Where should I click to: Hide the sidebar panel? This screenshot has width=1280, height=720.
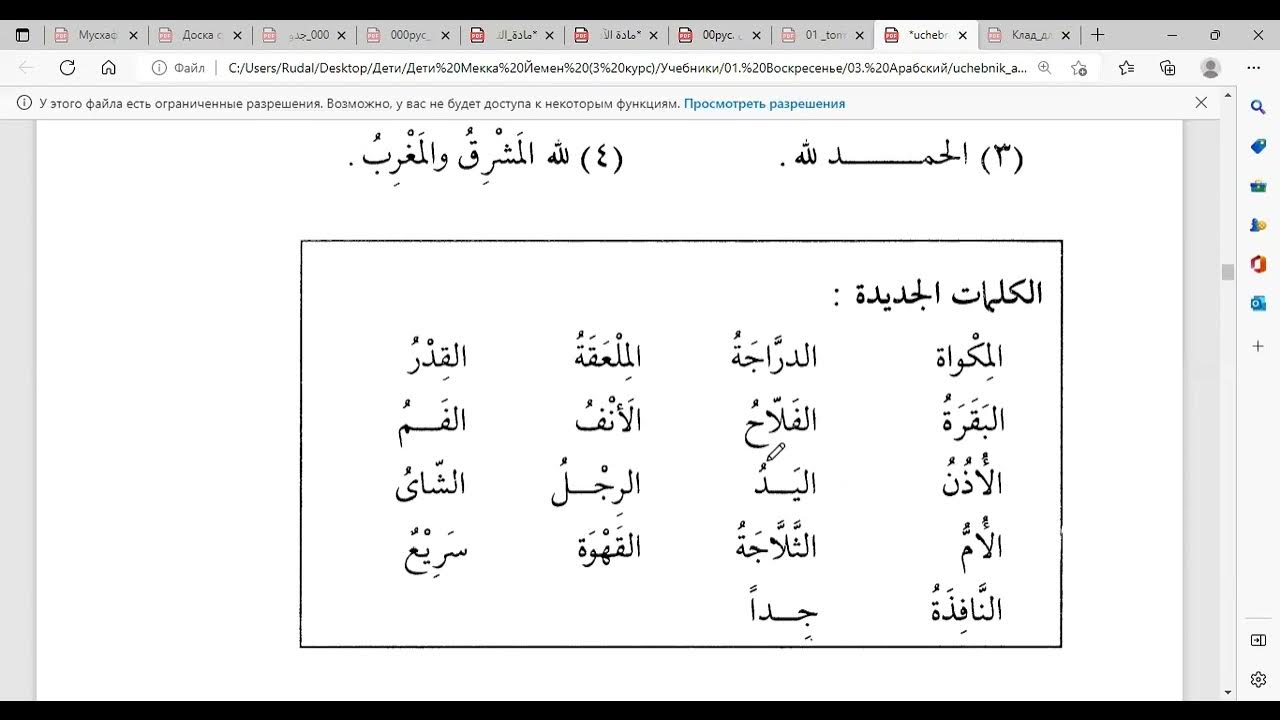coord(1258,640)
